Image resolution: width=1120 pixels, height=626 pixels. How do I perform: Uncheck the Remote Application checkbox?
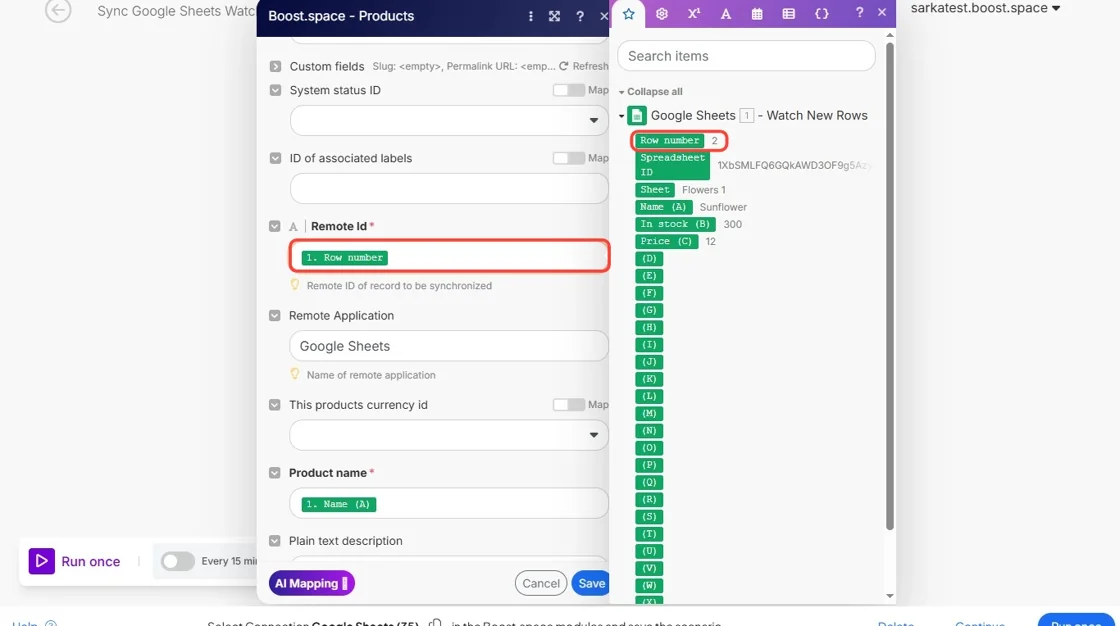click(274, 315)
